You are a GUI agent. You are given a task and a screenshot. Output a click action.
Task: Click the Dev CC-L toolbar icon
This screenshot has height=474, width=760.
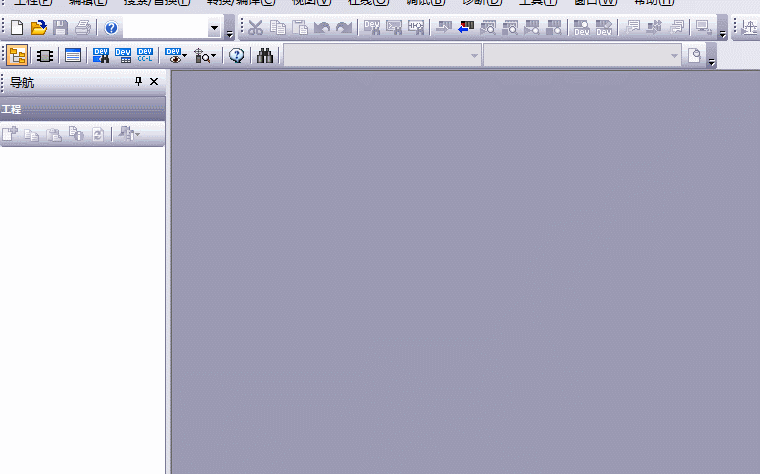pyautogui.click(x=146, y=56)
